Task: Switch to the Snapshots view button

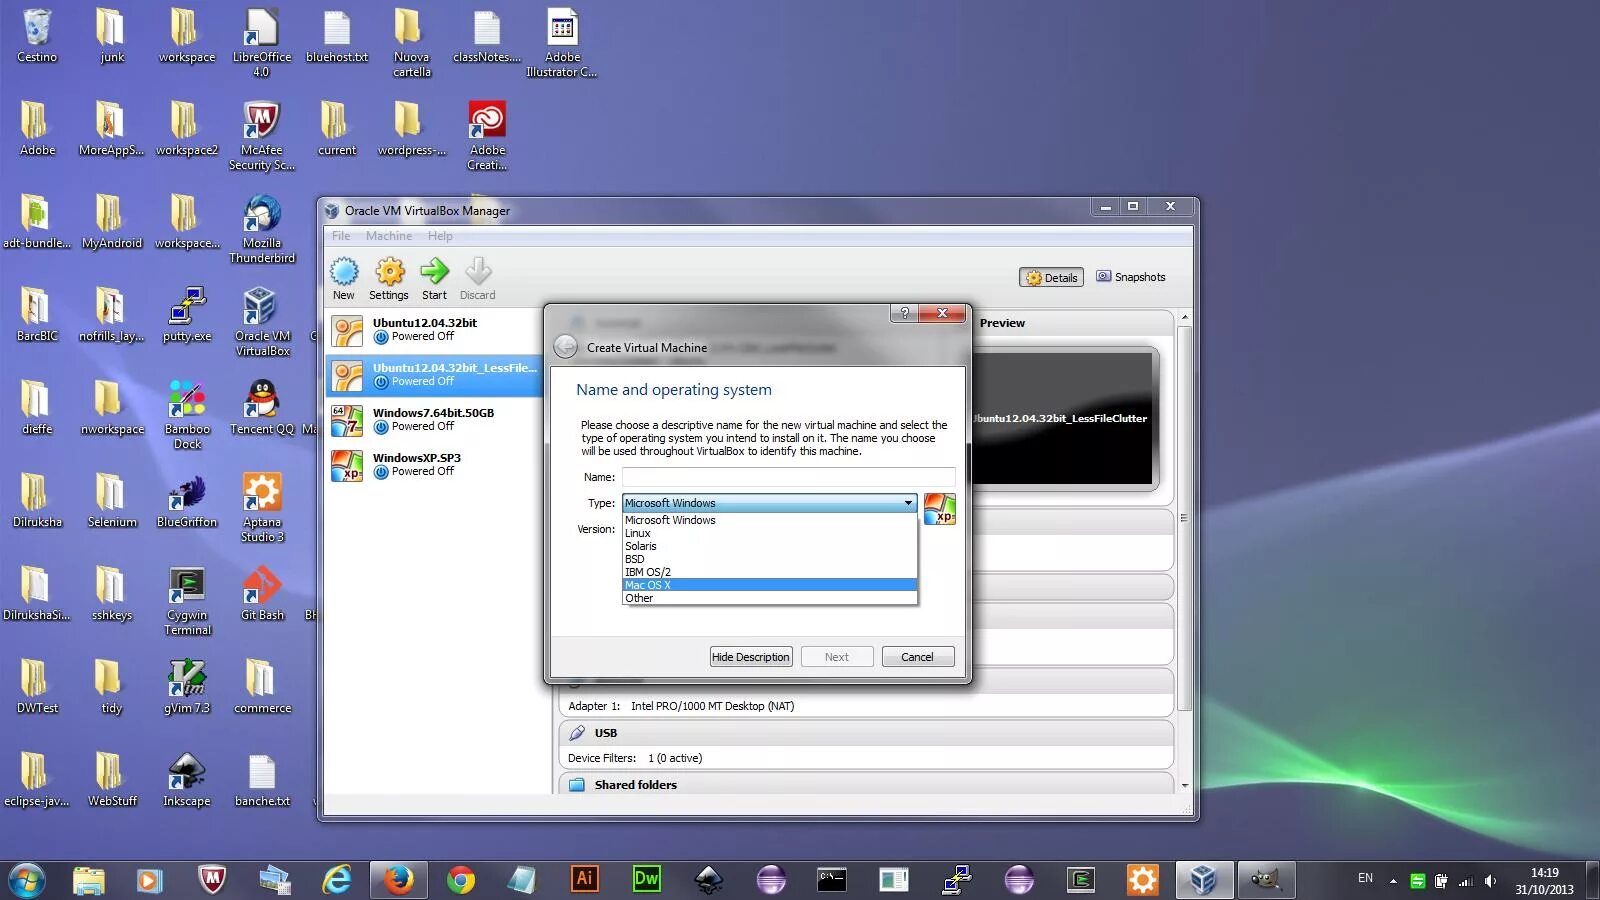Action: [1131, 277]
